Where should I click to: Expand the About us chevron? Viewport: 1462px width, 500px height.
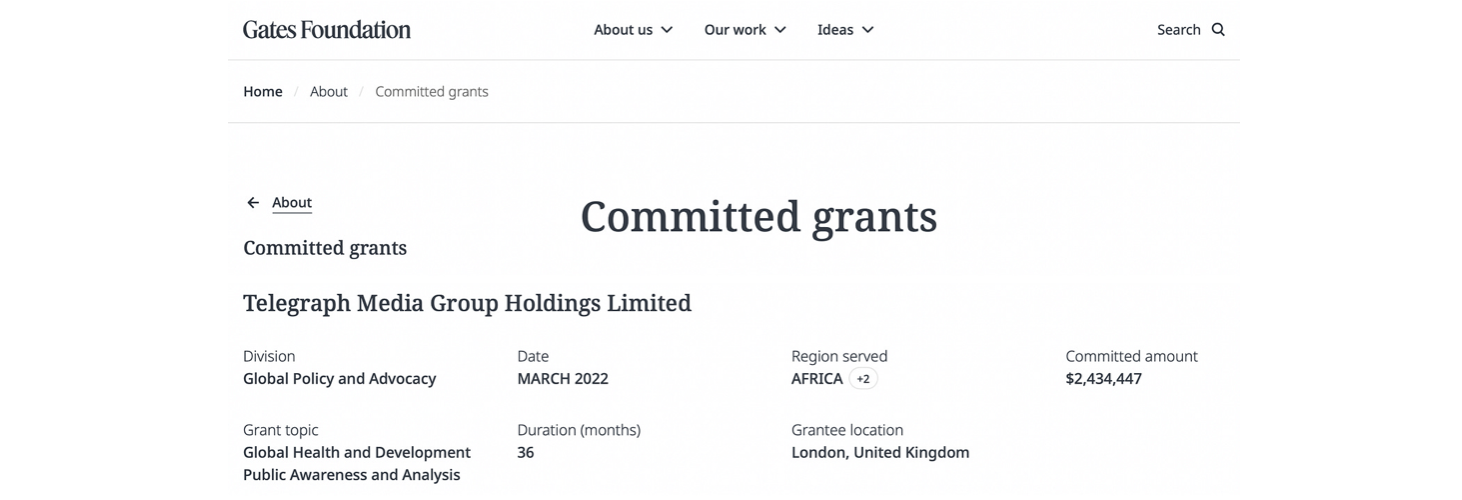[667, 30]
